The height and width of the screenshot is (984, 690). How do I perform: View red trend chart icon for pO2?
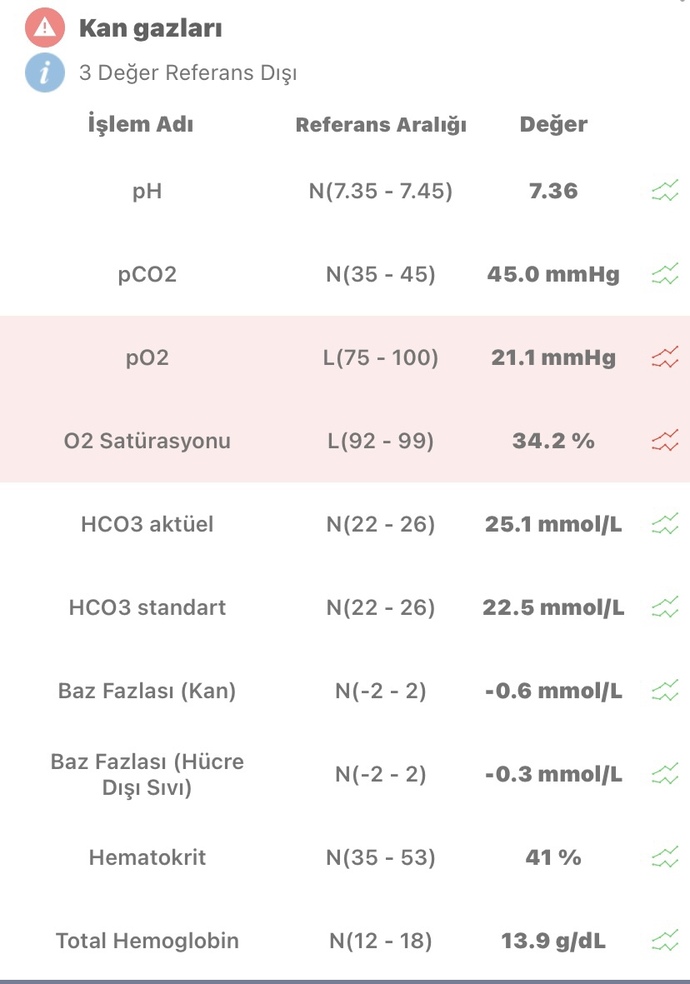pos(665,357)
